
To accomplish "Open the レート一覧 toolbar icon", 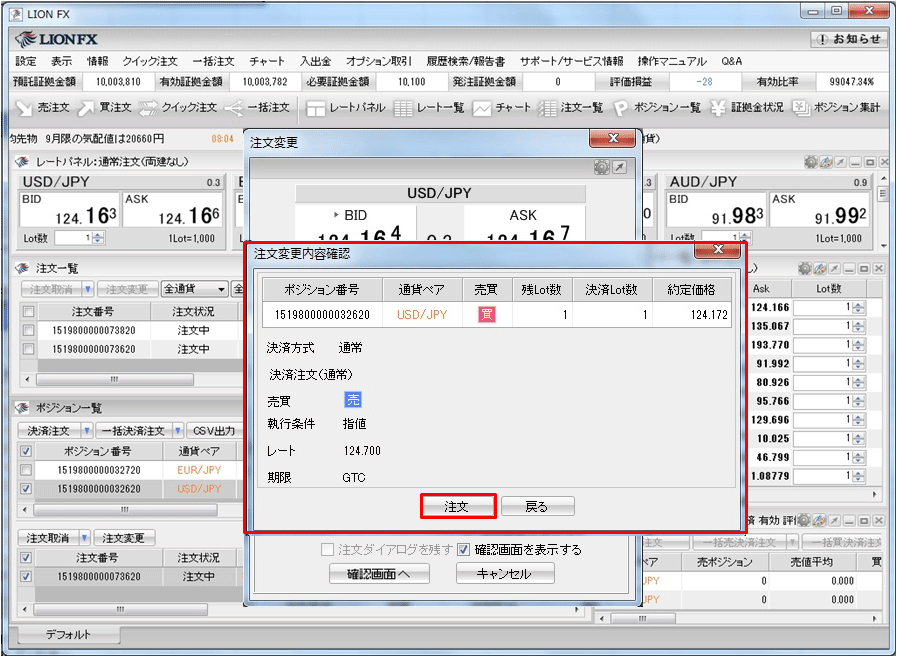I will 429,108.
